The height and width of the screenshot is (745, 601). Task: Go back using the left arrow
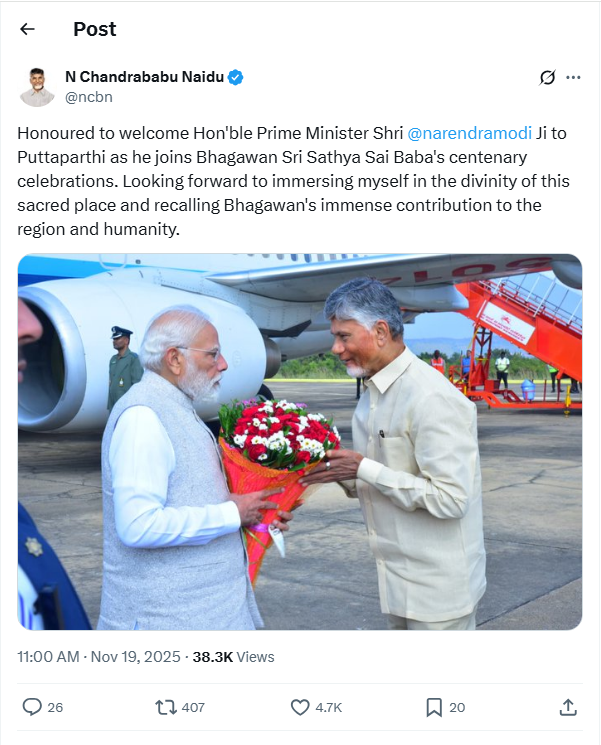pyautogui.click(x=28, y=29)
